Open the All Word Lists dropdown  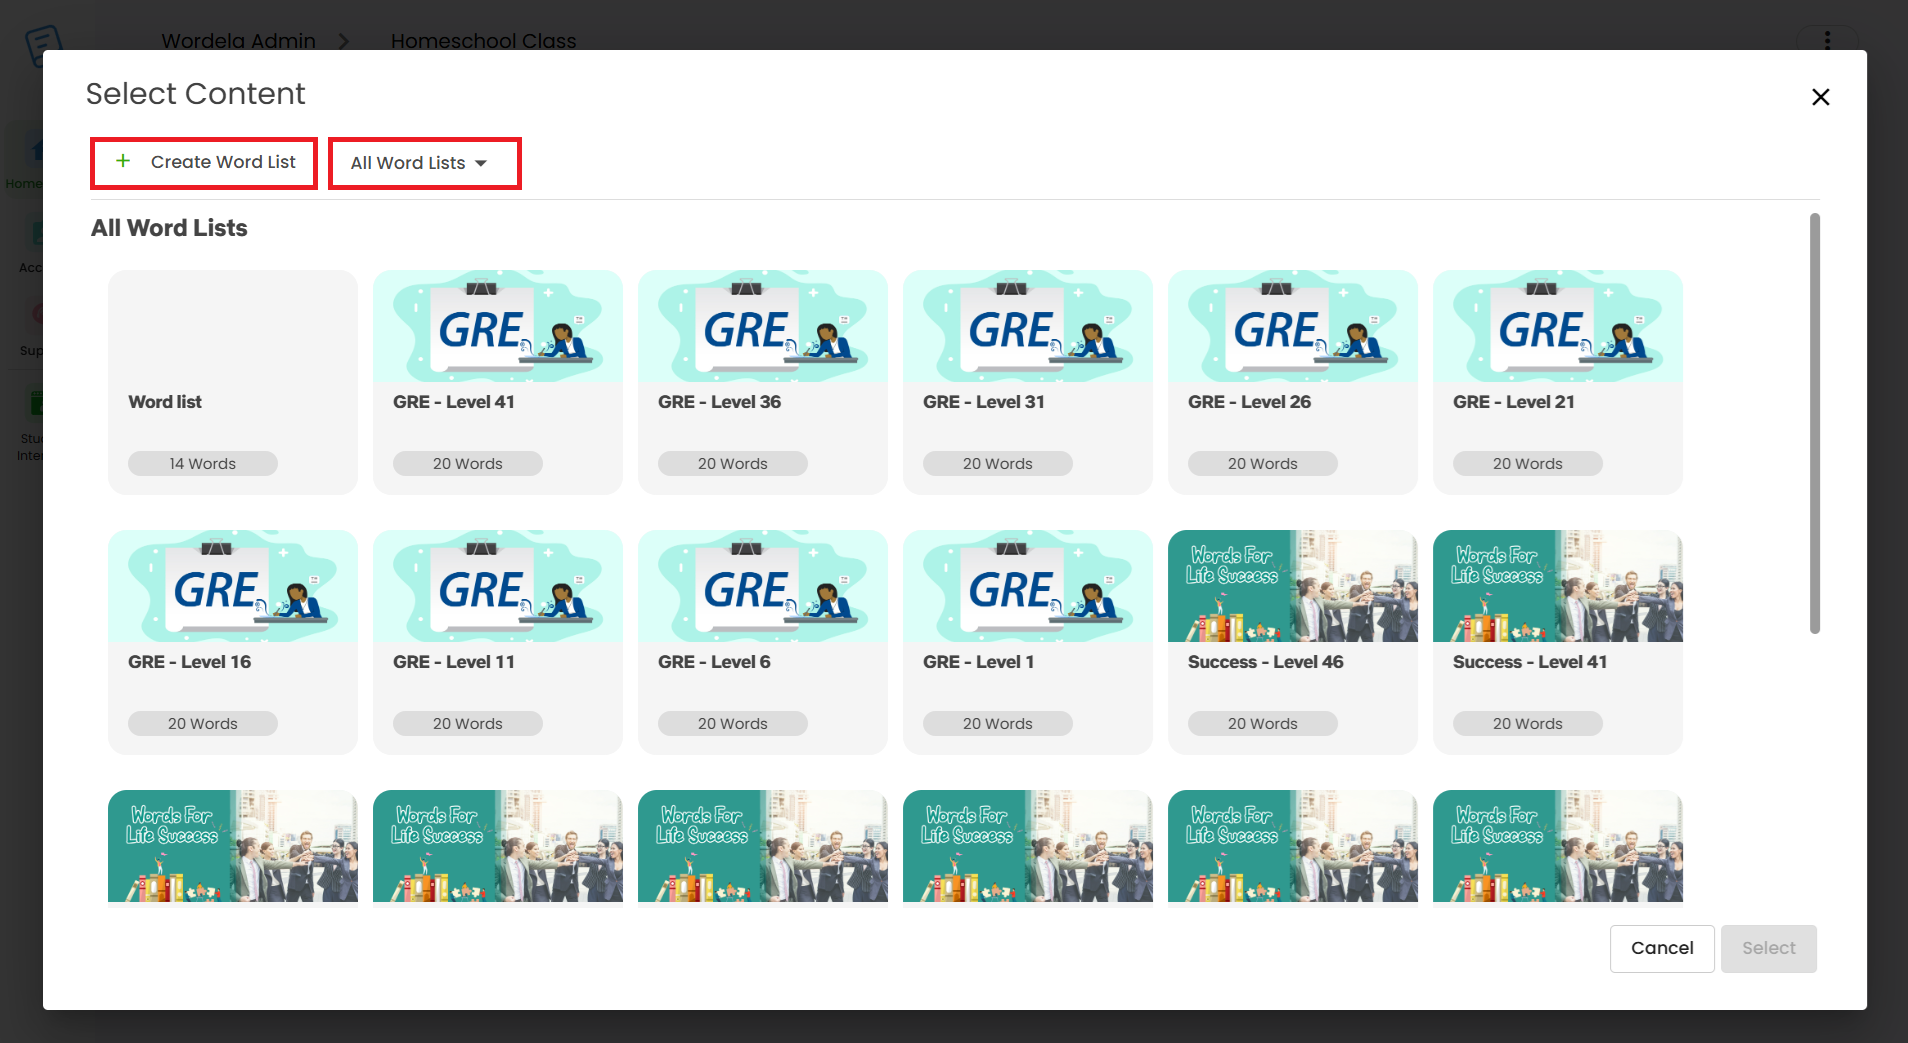click(x=424, y=163)
